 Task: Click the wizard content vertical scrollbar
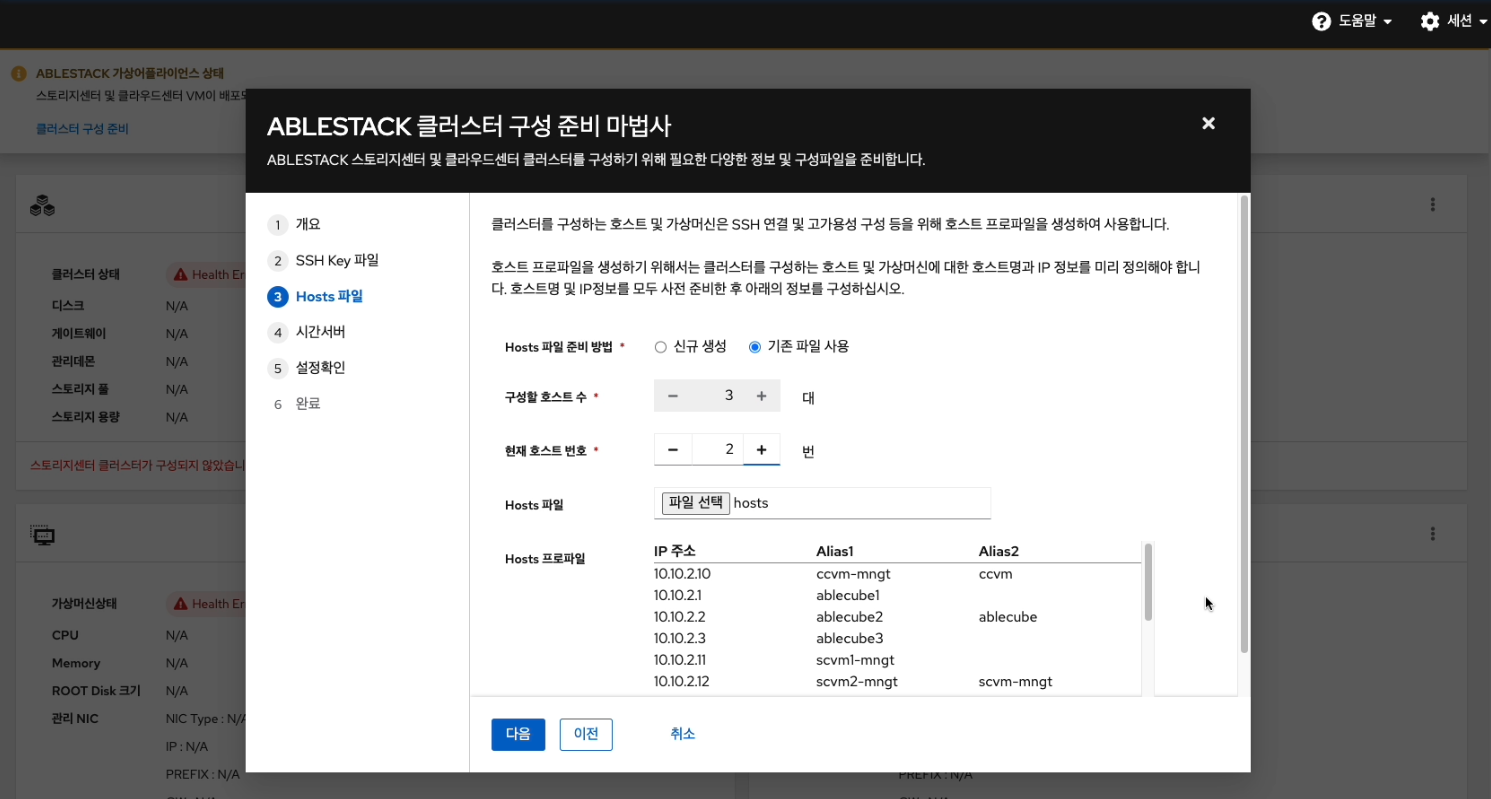[x=1244, y=425]
